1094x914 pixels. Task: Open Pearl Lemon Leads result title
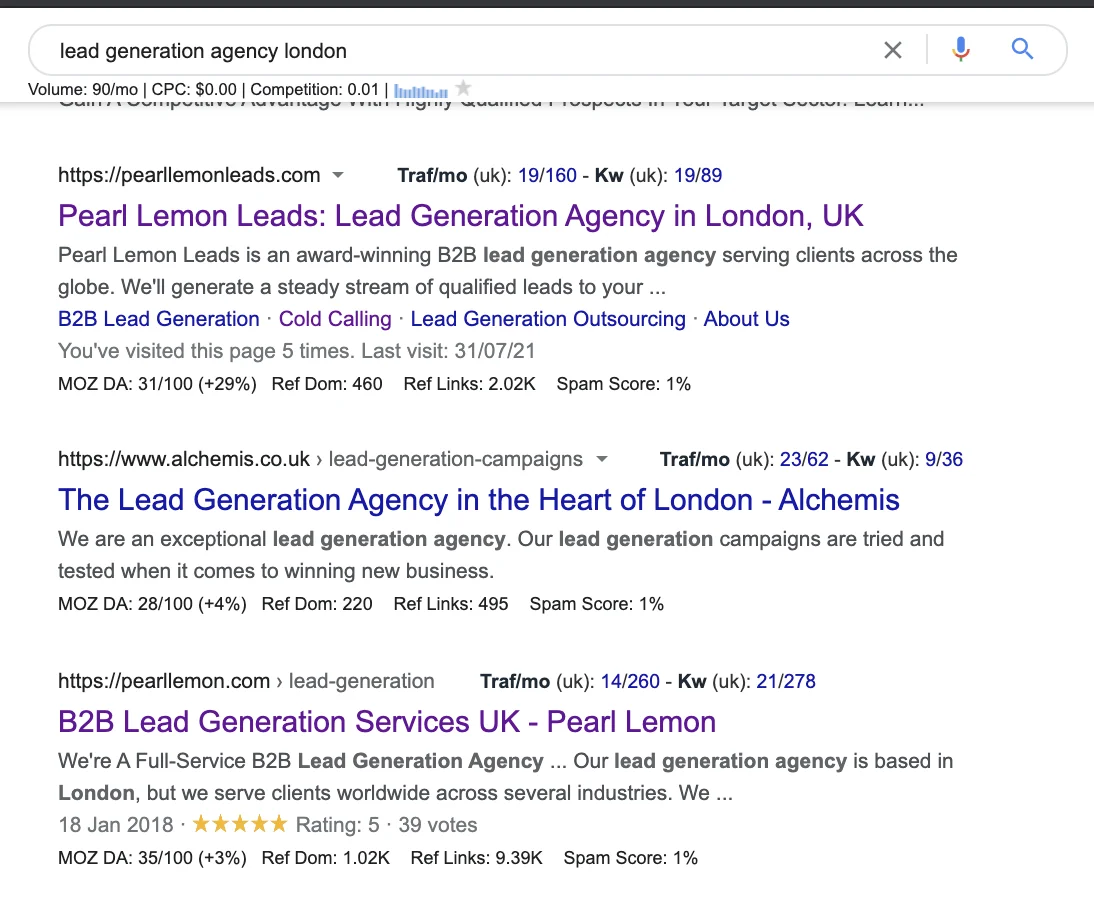coord(460,216)
